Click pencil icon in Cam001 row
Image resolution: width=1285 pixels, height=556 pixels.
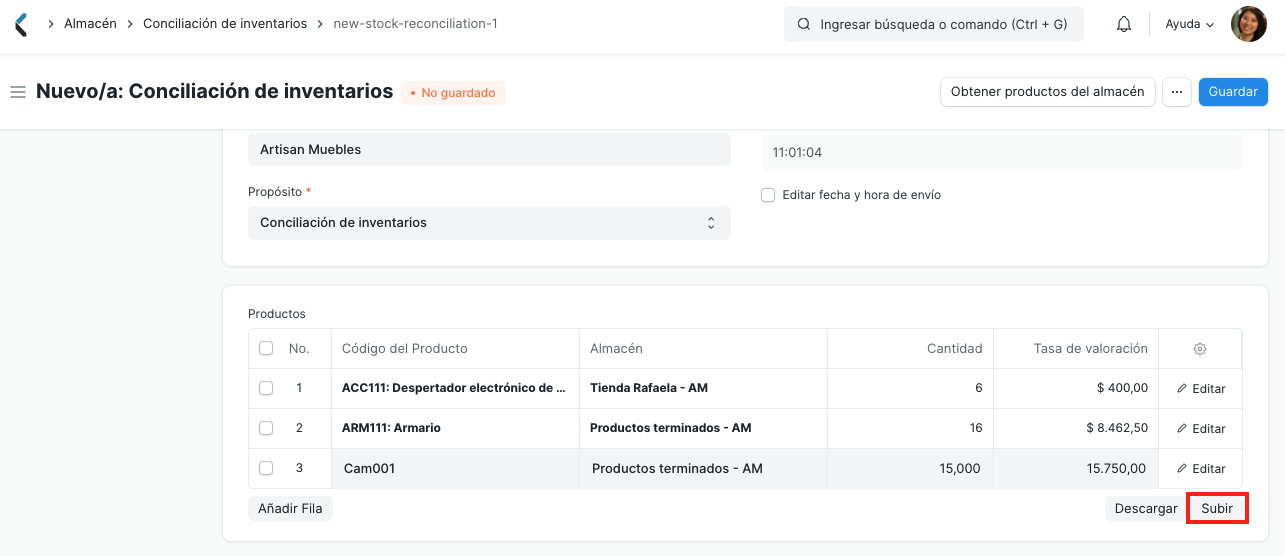[1182, 468]
